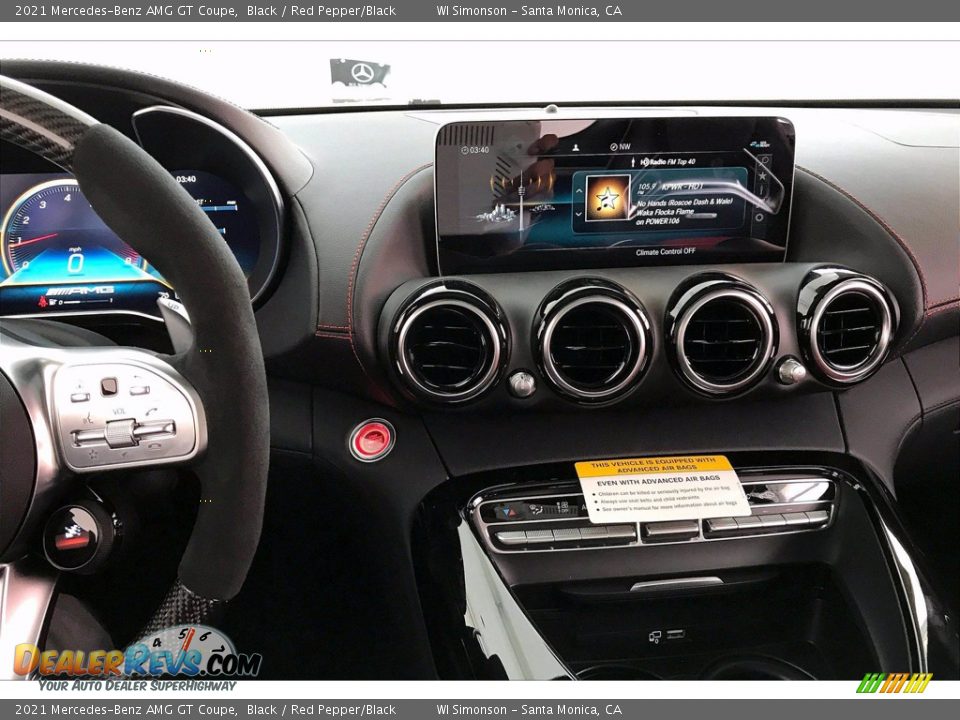Tap the station album artwork with star
Viewport: 960px width, 720px height.
pos(607,197)
